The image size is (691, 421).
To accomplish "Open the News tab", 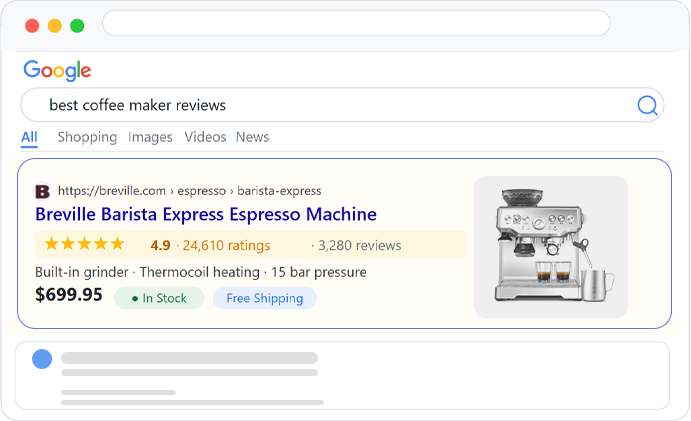I will [253, 137].
